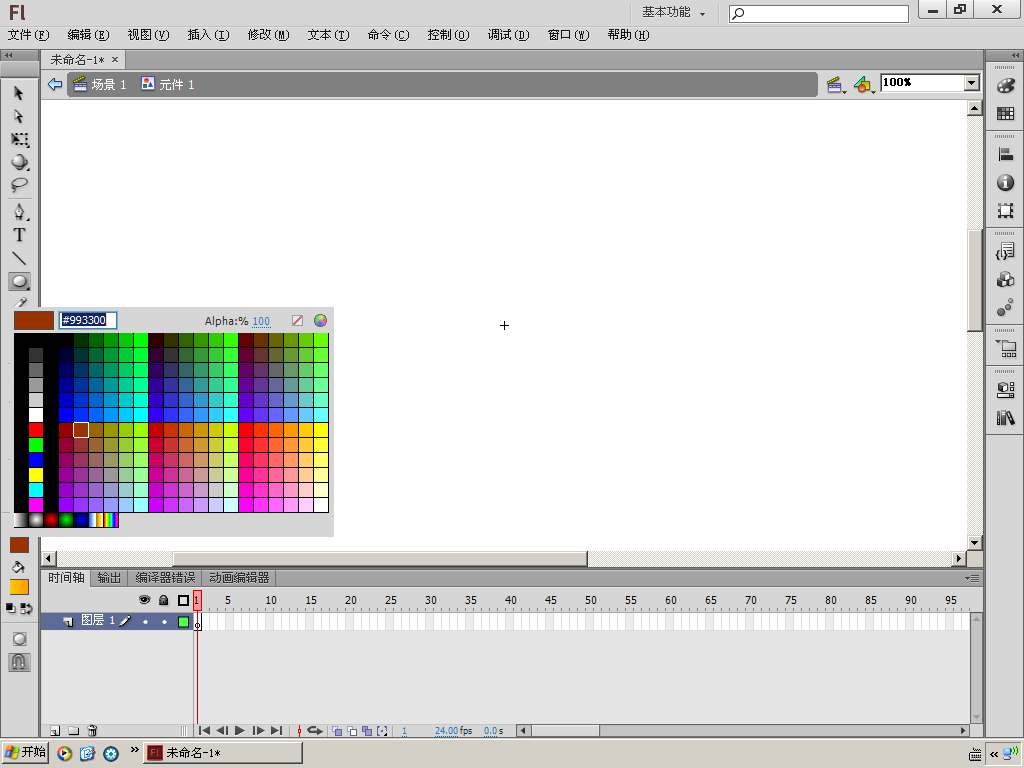Toggle Object Drawing mode button
The image size is (1024, 768).
pos(19,639)
